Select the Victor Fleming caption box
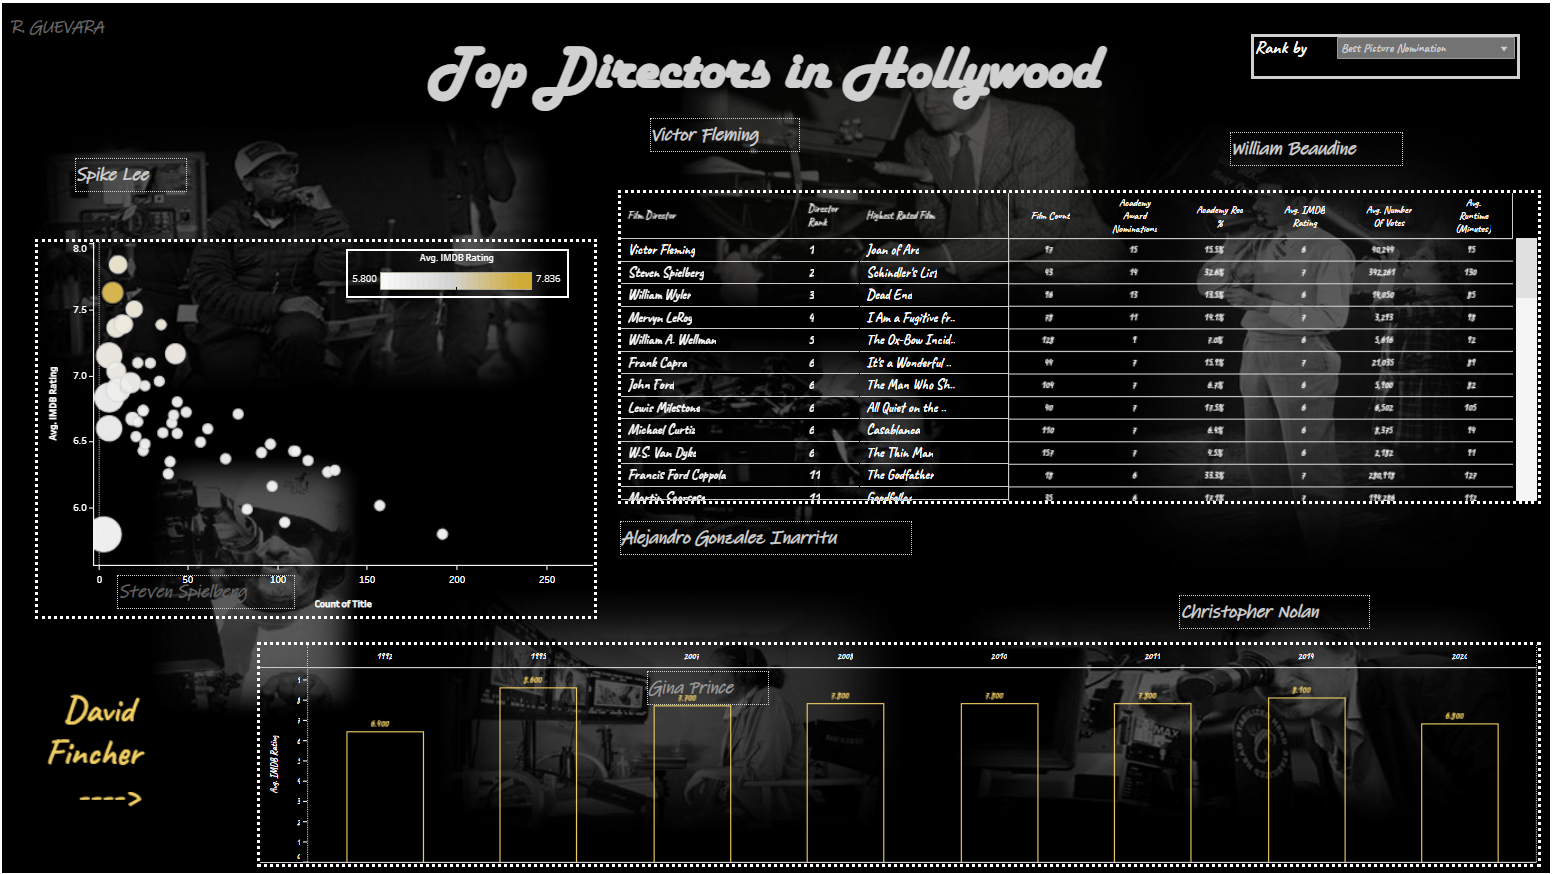Screen dimensions: 1552x874 (x=706, y=134)
